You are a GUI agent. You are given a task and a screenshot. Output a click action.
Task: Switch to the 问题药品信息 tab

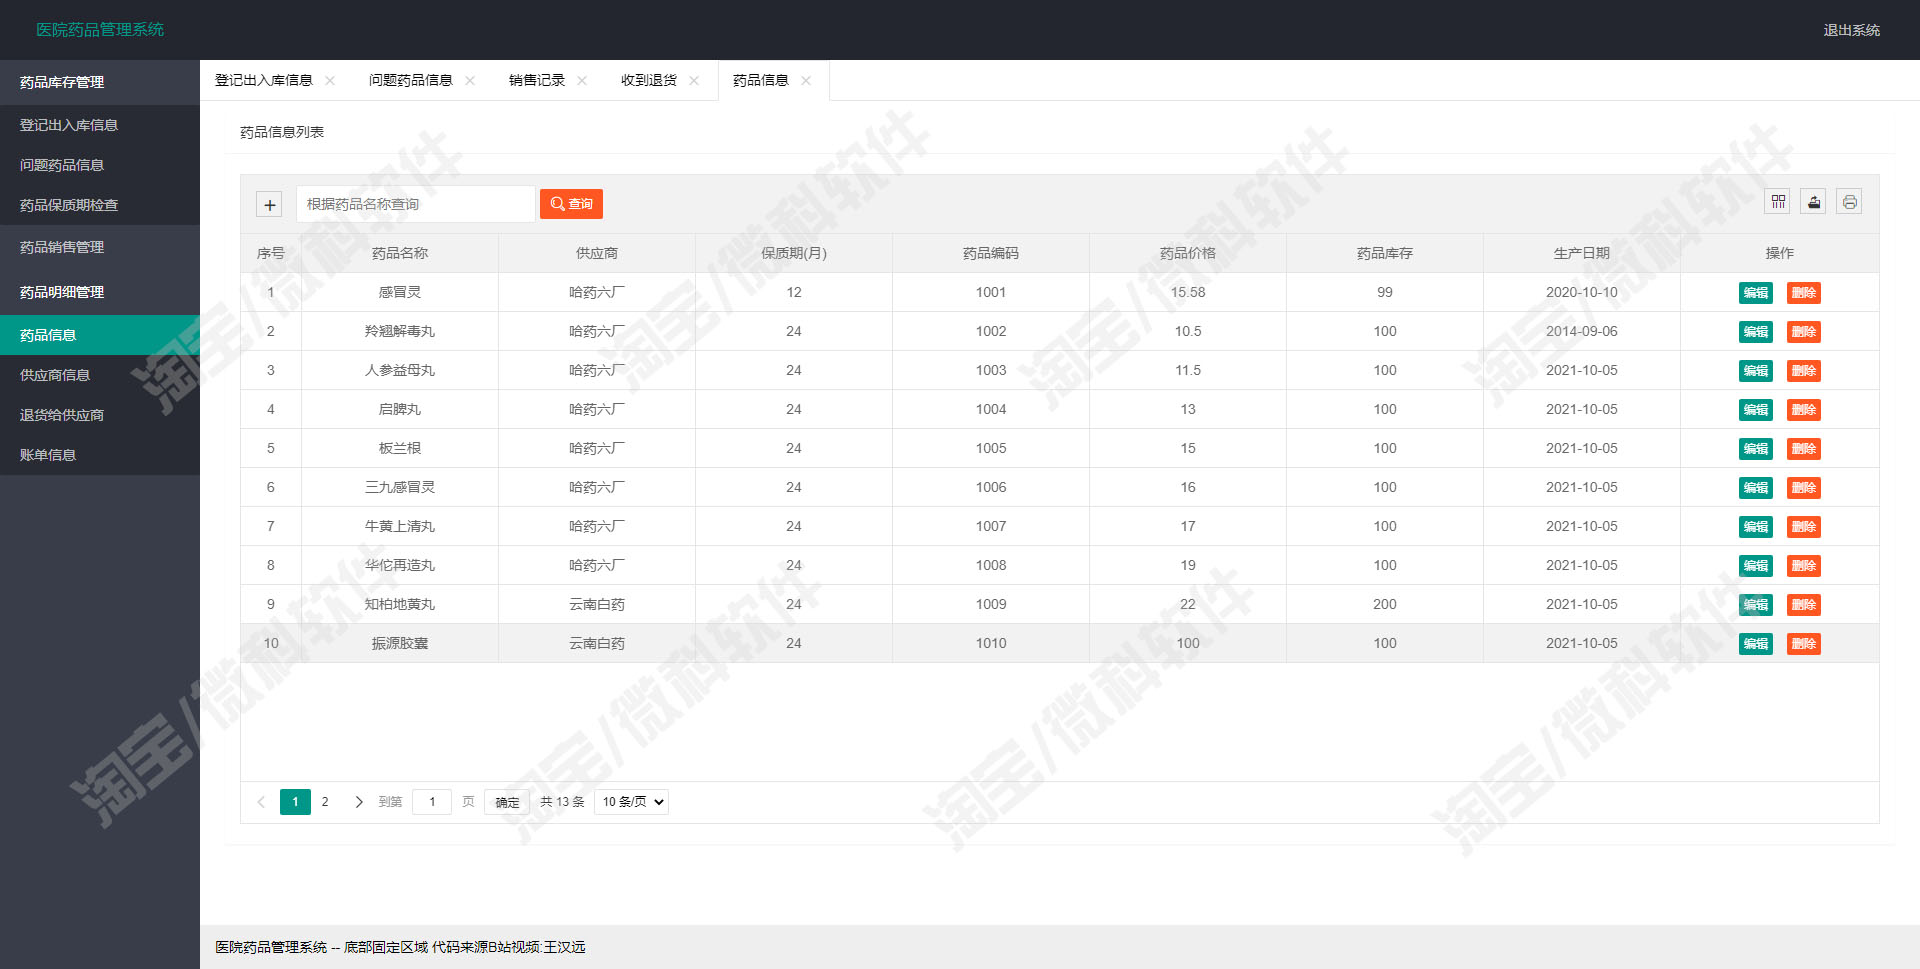coord(411,80)
